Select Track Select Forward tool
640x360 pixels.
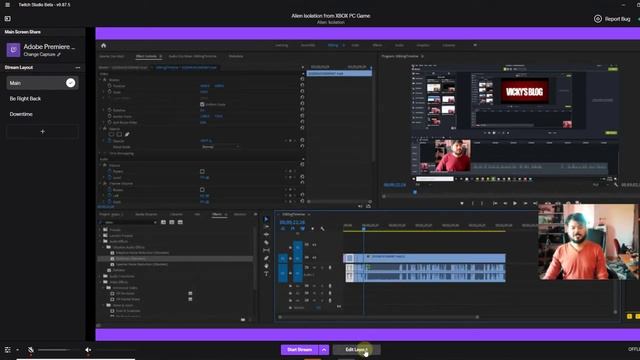(266, 227)
